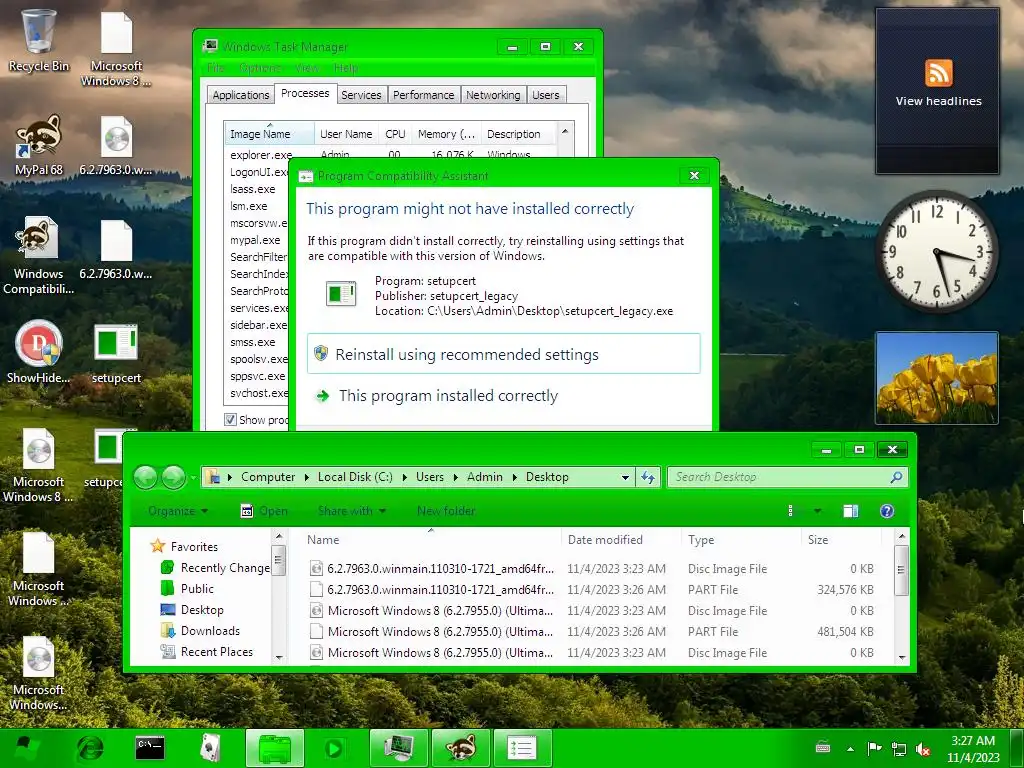Open the 6.2.7963.0.w disc image desktop icon
Screen dimensions: 1024x768
point(116,145)
